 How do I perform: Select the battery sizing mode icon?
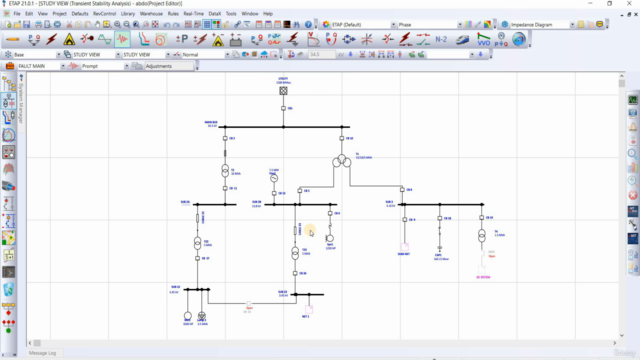pyautogui.click(x=236, y=40)
